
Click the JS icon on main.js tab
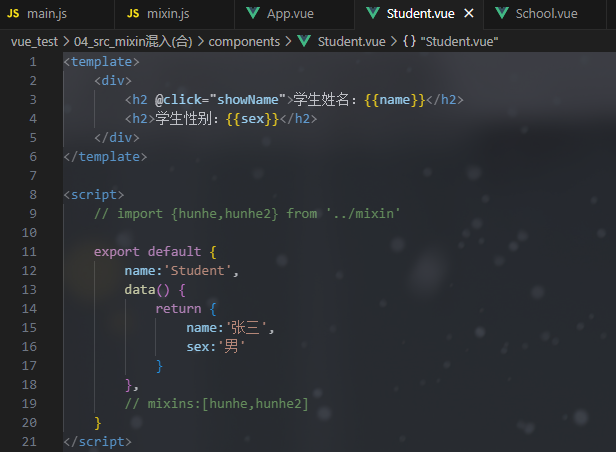tap(13, 14)
